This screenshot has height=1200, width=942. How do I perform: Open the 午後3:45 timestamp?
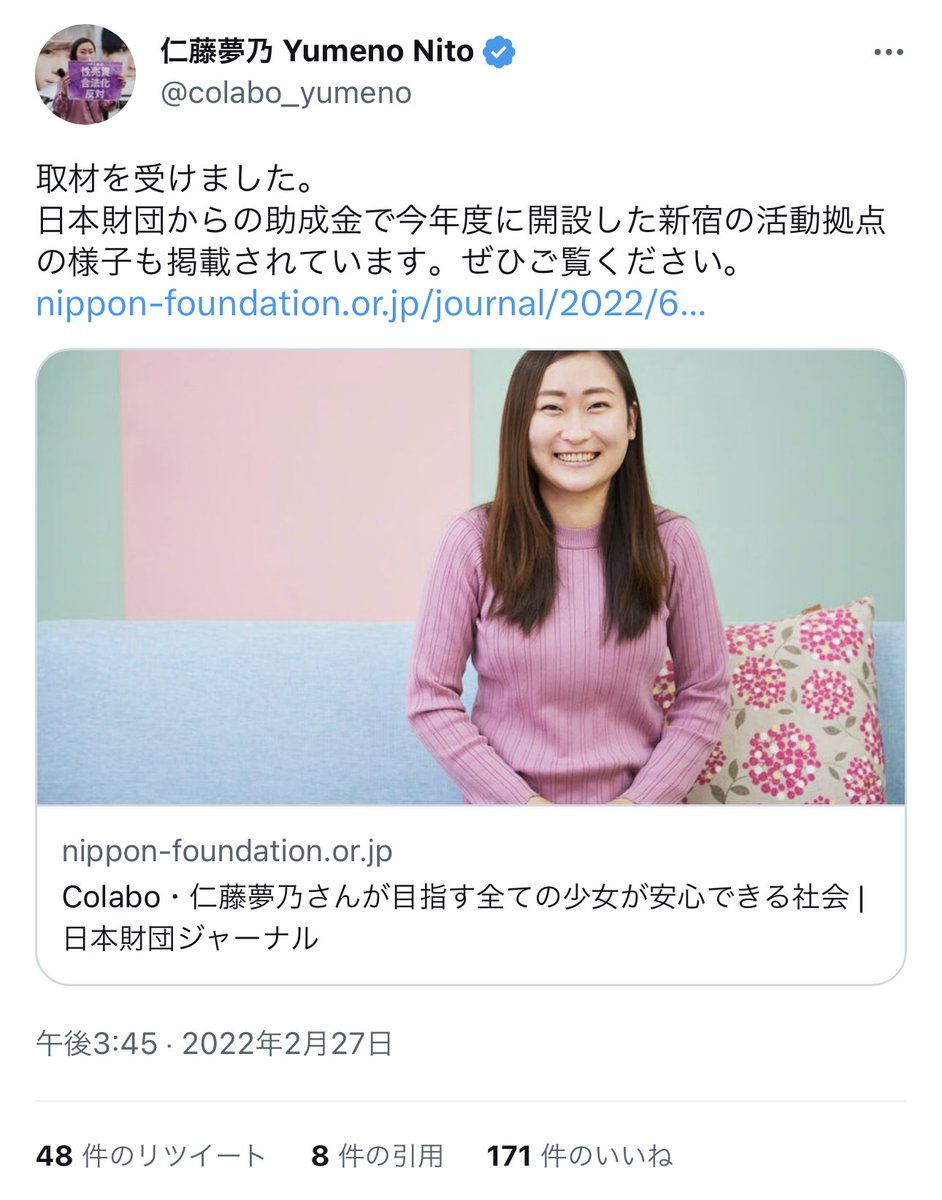(x=97, y=1044)
